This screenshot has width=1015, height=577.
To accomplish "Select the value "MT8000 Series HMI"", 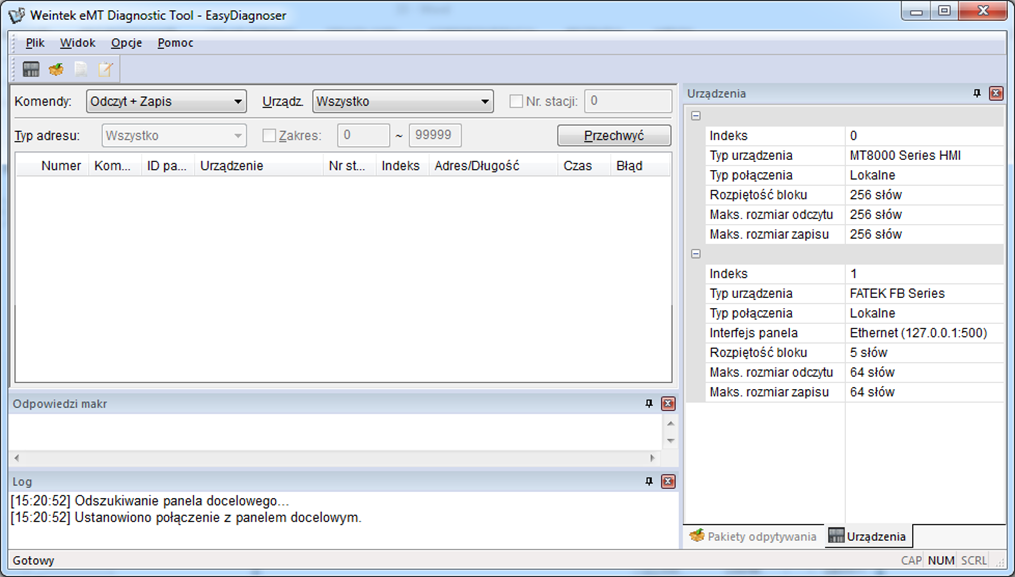I will pyautogui.click(x=905, y=155).
